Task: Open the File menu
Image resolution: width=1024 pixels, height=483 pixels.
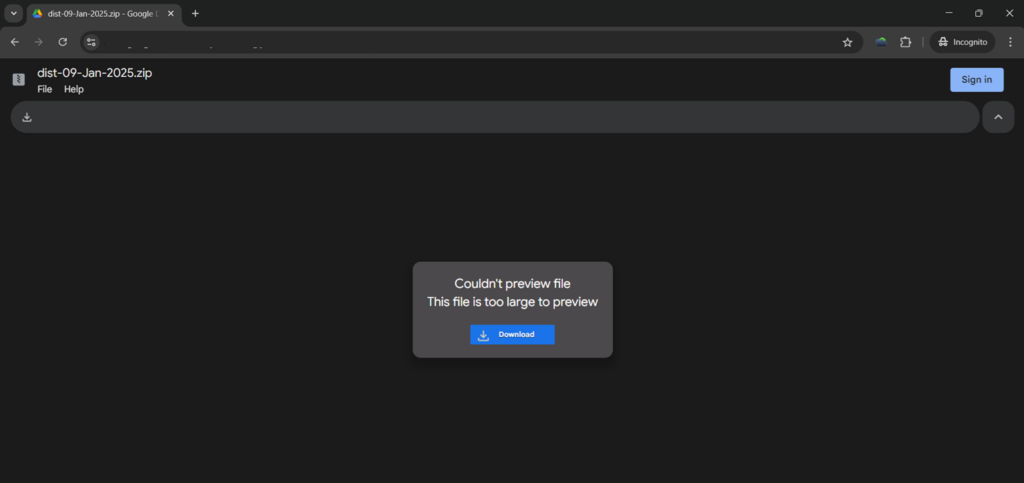Action: click(45, 89)
